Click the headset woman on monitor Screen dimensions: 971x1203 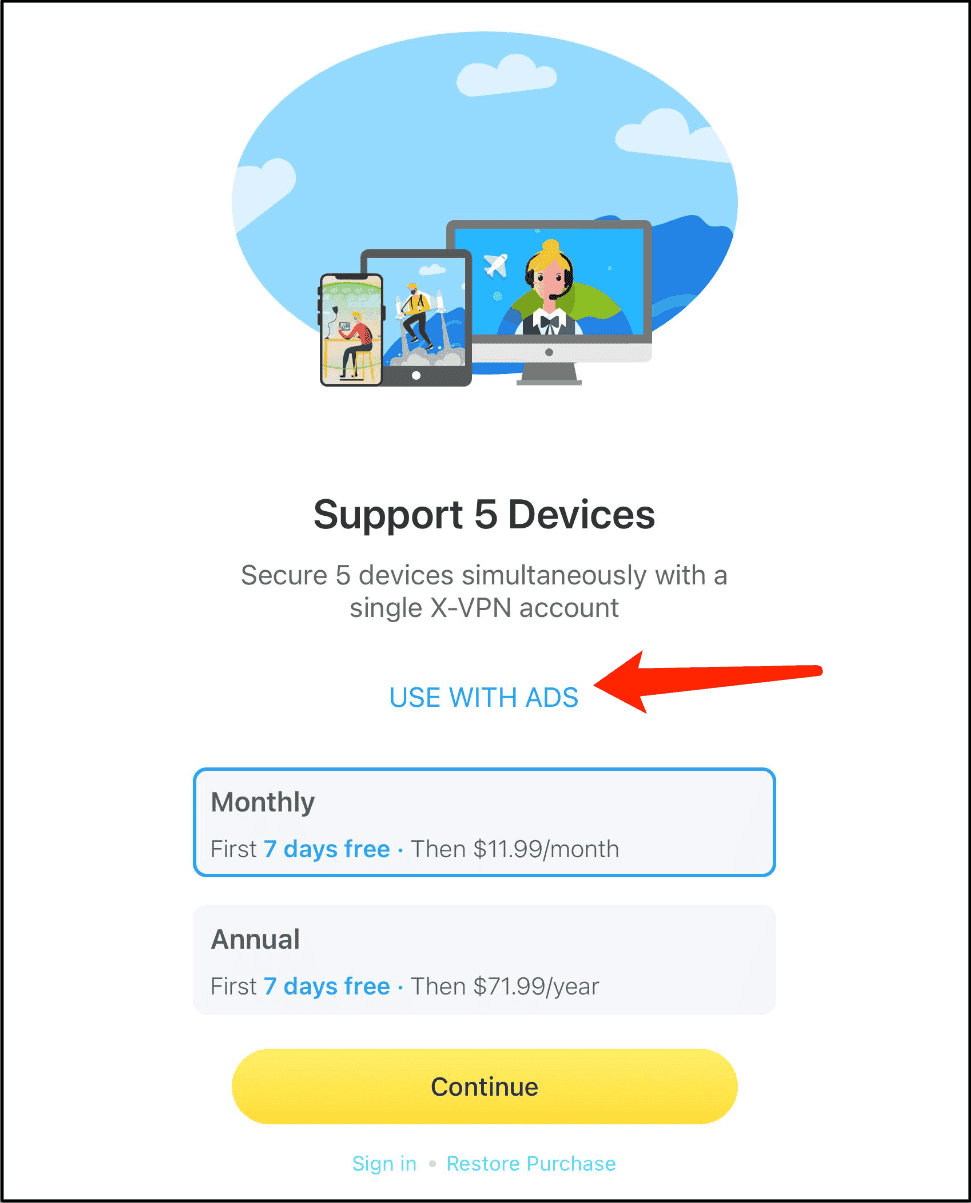tap(549, 287)
